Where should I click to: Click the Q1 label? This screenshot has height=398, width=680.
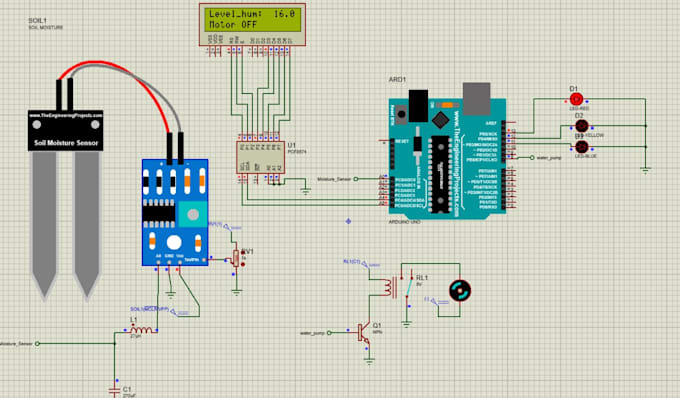[377, 325]
